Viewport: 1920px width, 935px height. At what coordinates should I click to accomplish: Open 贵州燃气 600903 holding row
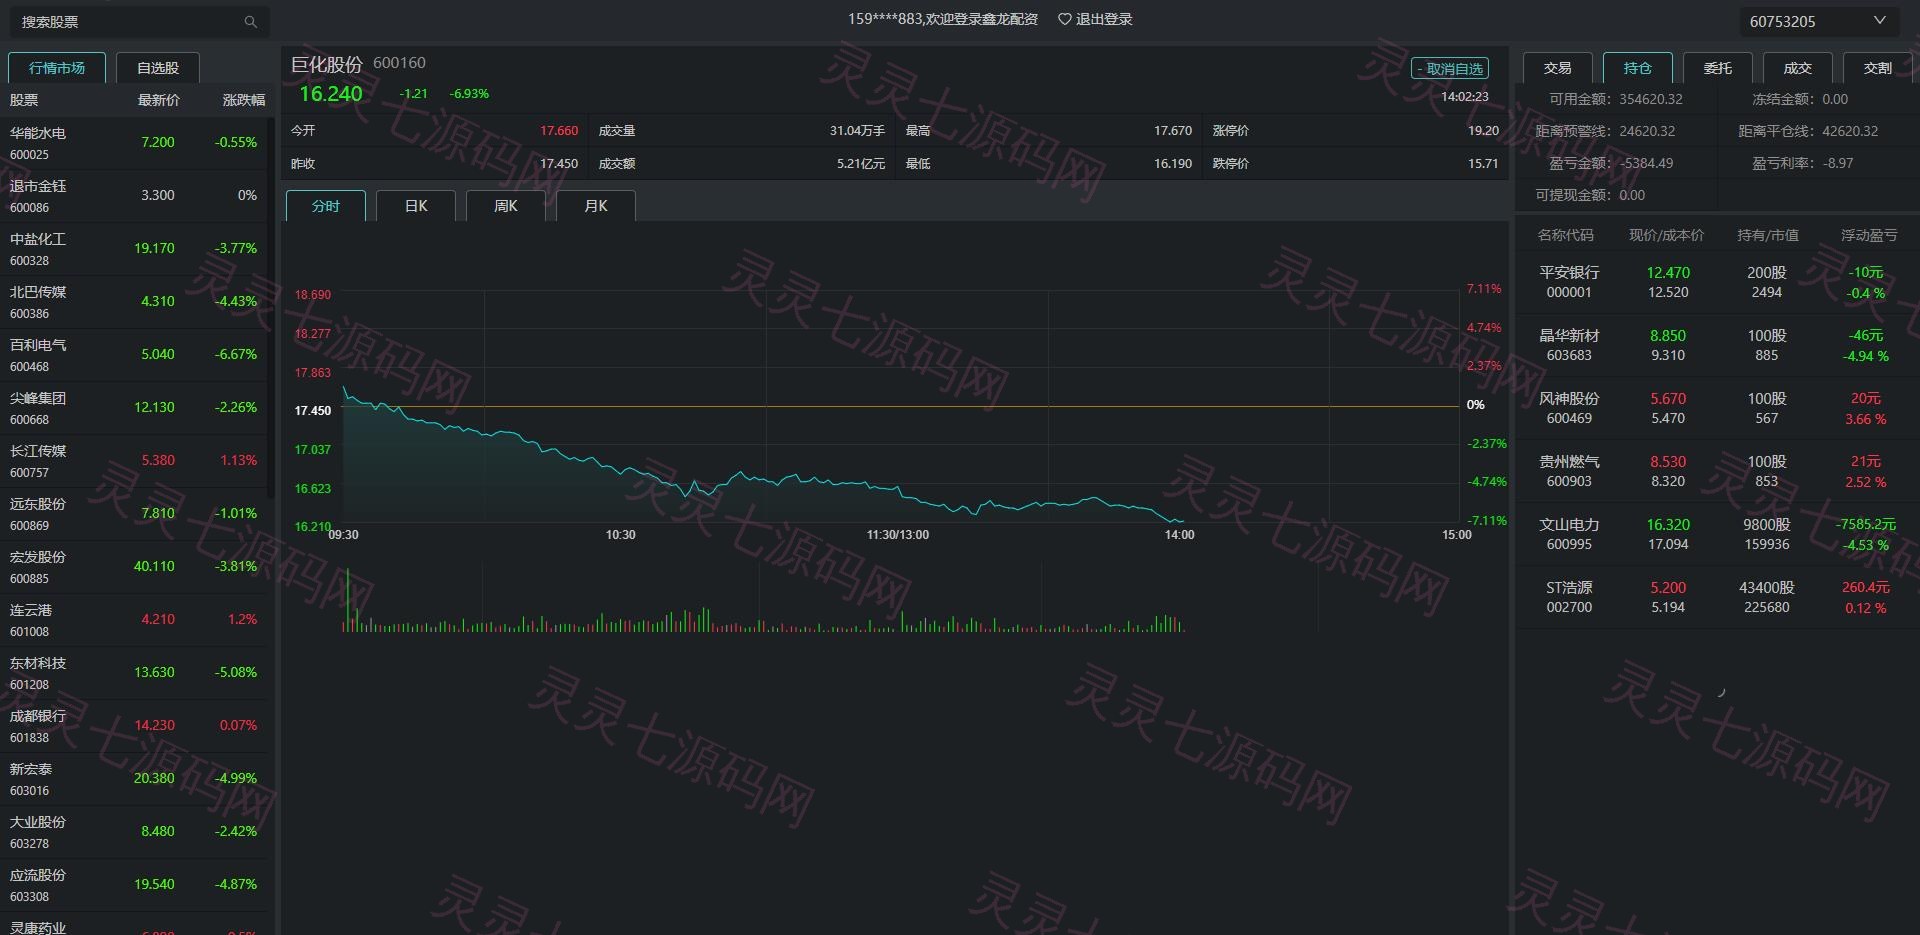[x=1716, y=471]
